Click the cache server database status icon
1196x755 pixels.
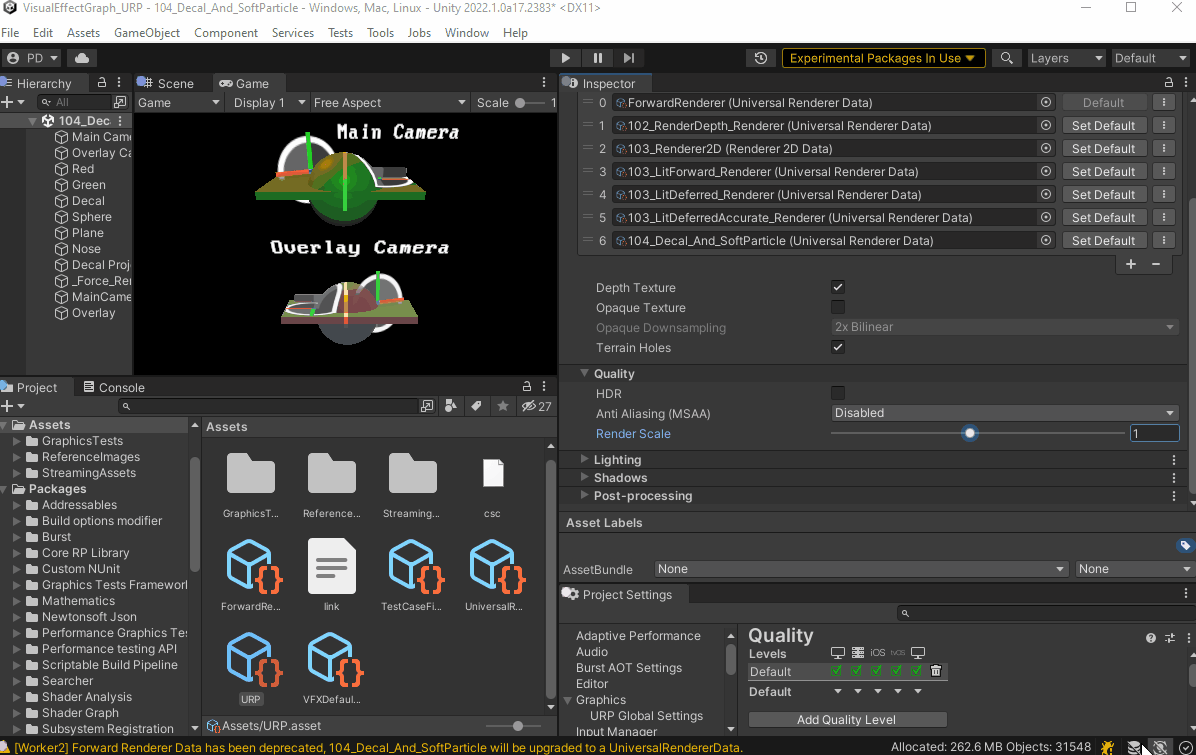coord(1134,747)
